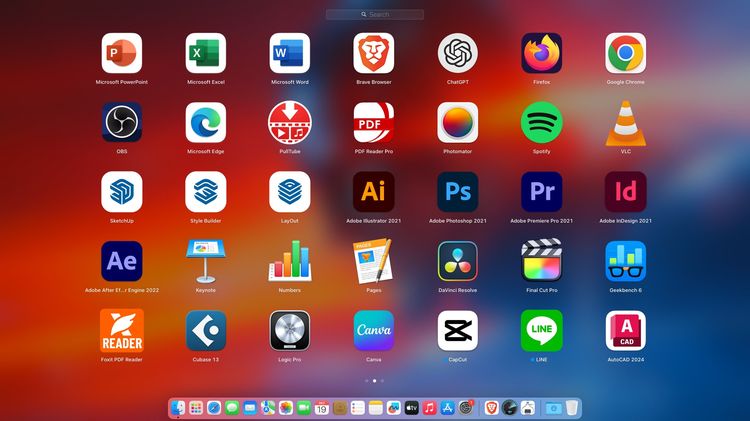Launch AutoCAD 2024
This screenshot has height=421, width=750.
(625, 330)
